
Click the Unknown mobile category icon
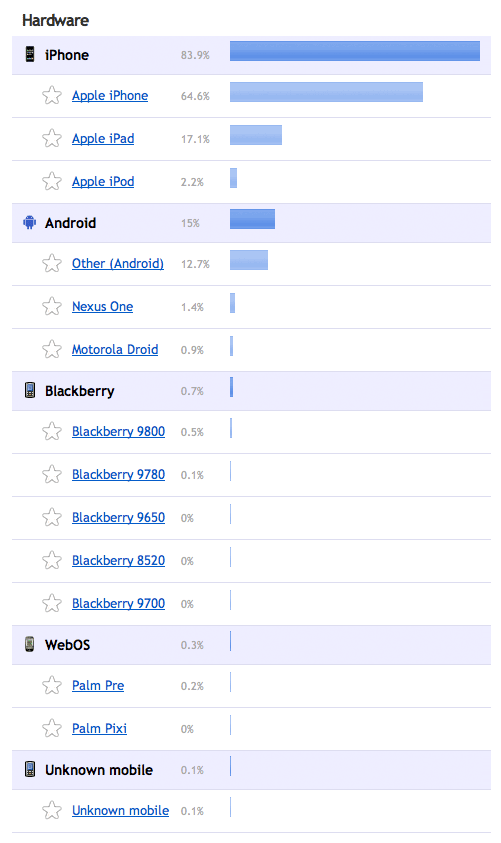(30, 769)
